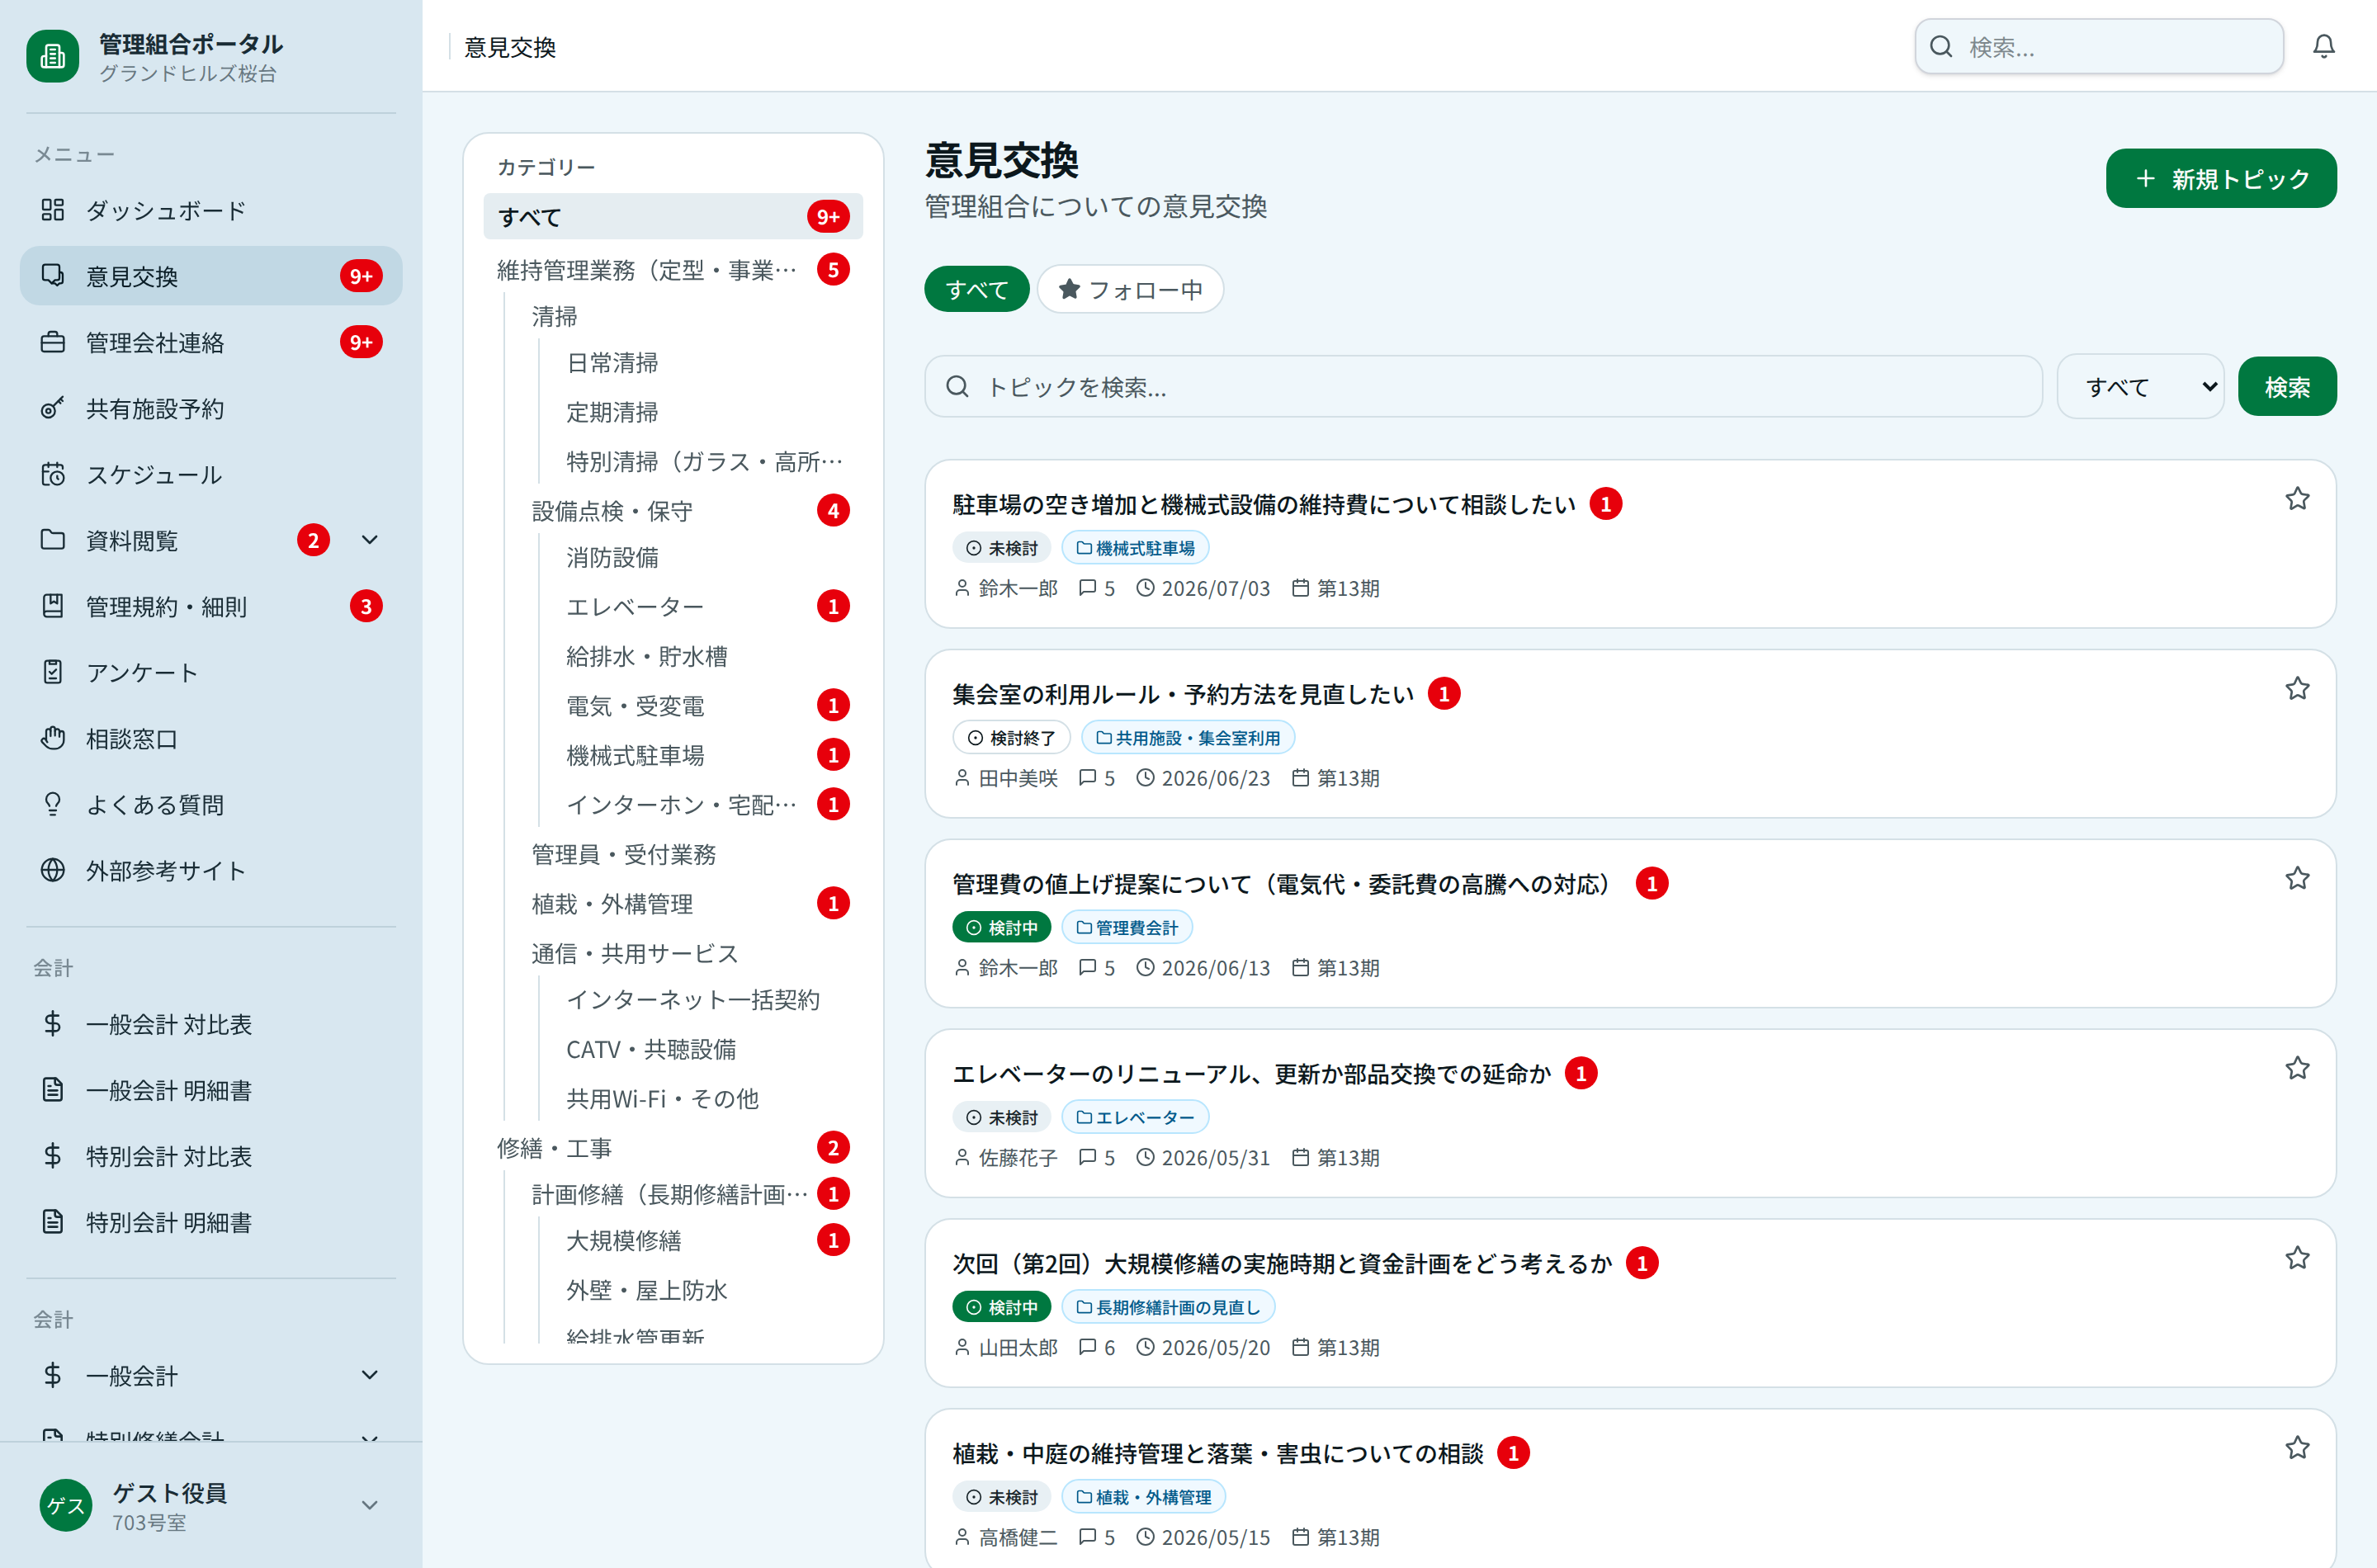The height and width of the screenshot is (1568, 2377).
Task: Select すべて in the category list
Action: click(673, 216)
